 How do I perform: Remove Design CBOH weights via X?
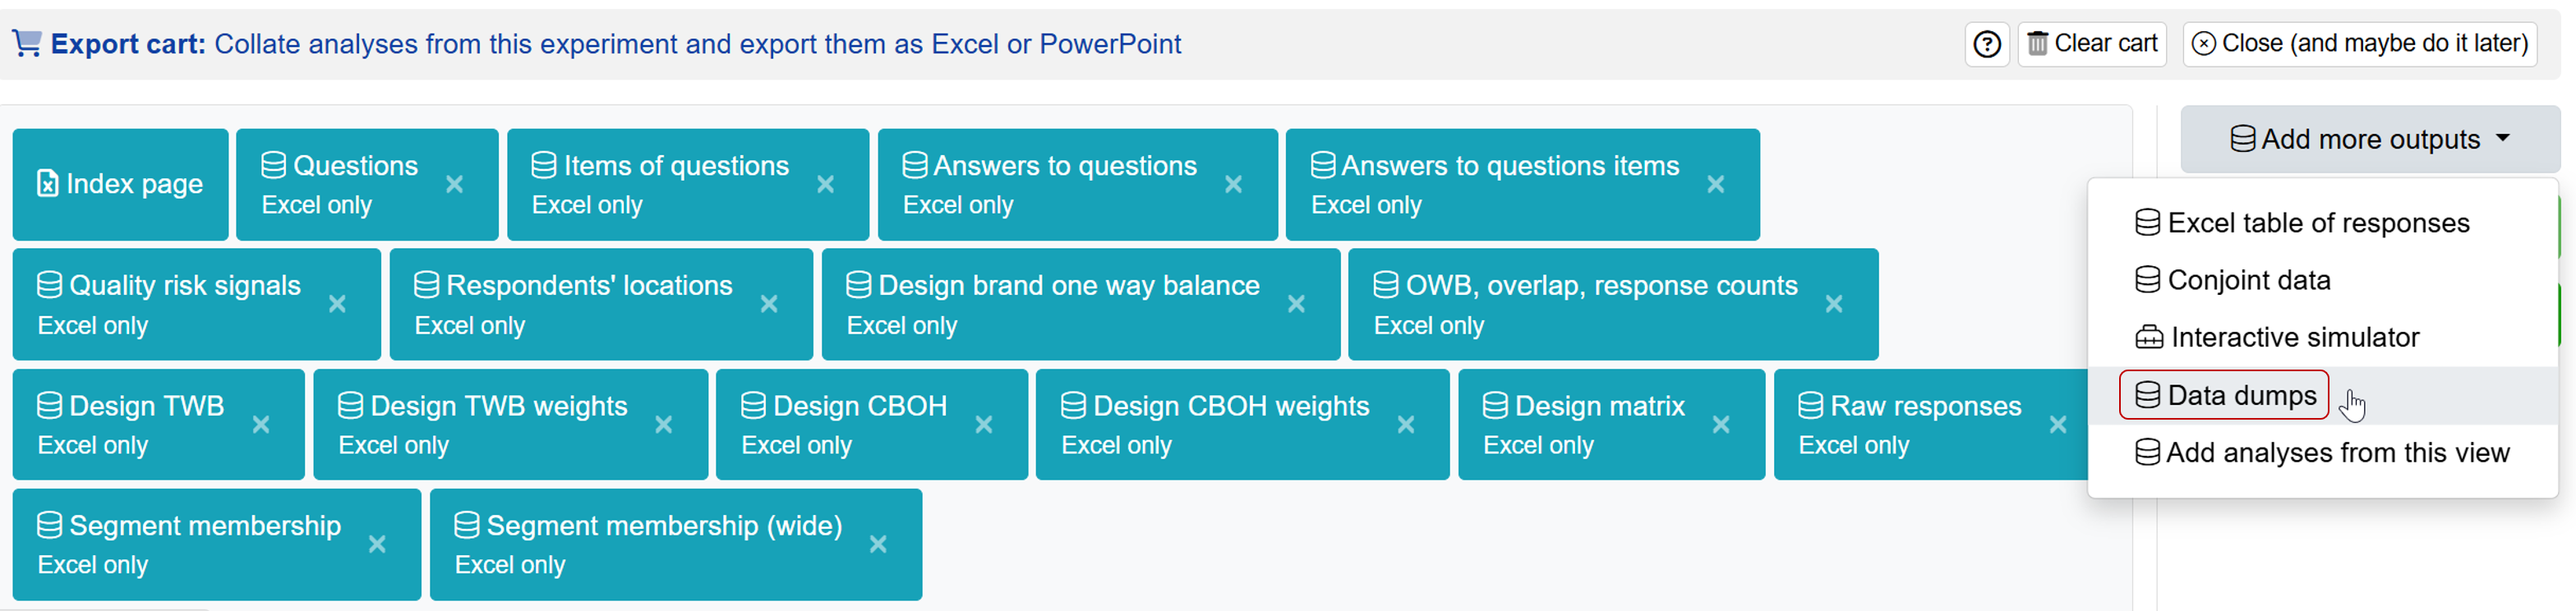pos(1405,425)
